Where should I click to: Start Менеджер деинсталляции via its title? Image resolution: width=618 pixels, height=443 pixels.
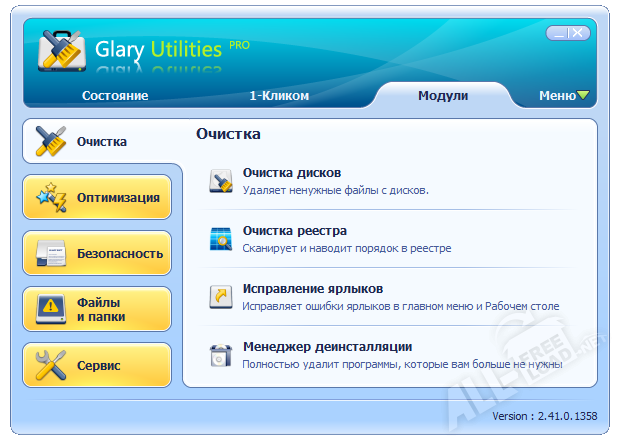[x=327, y=346]
